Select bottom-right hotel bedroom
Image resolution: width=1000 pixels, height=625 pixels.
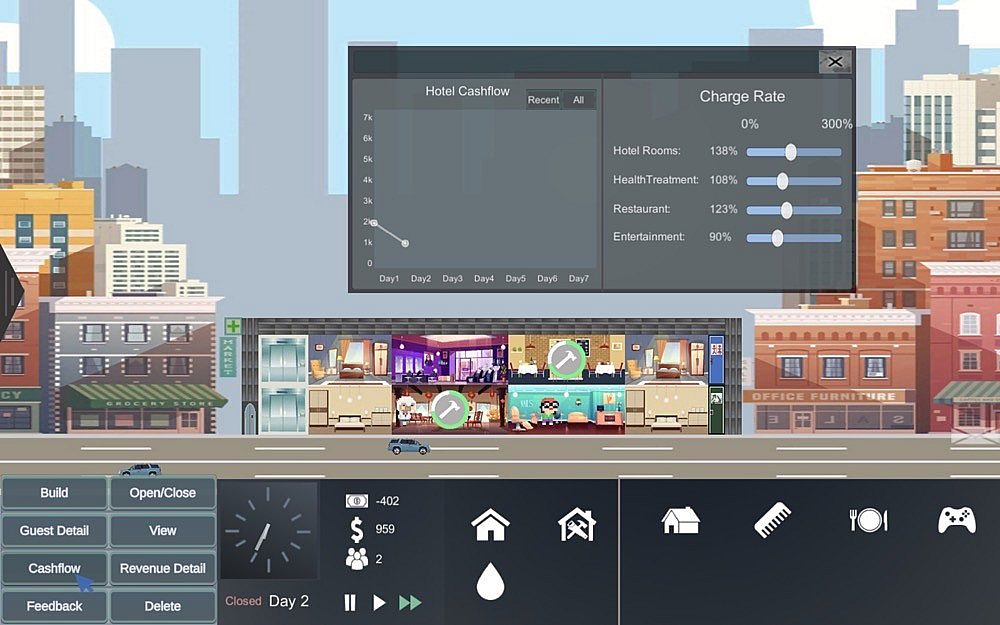coord(666,409)
